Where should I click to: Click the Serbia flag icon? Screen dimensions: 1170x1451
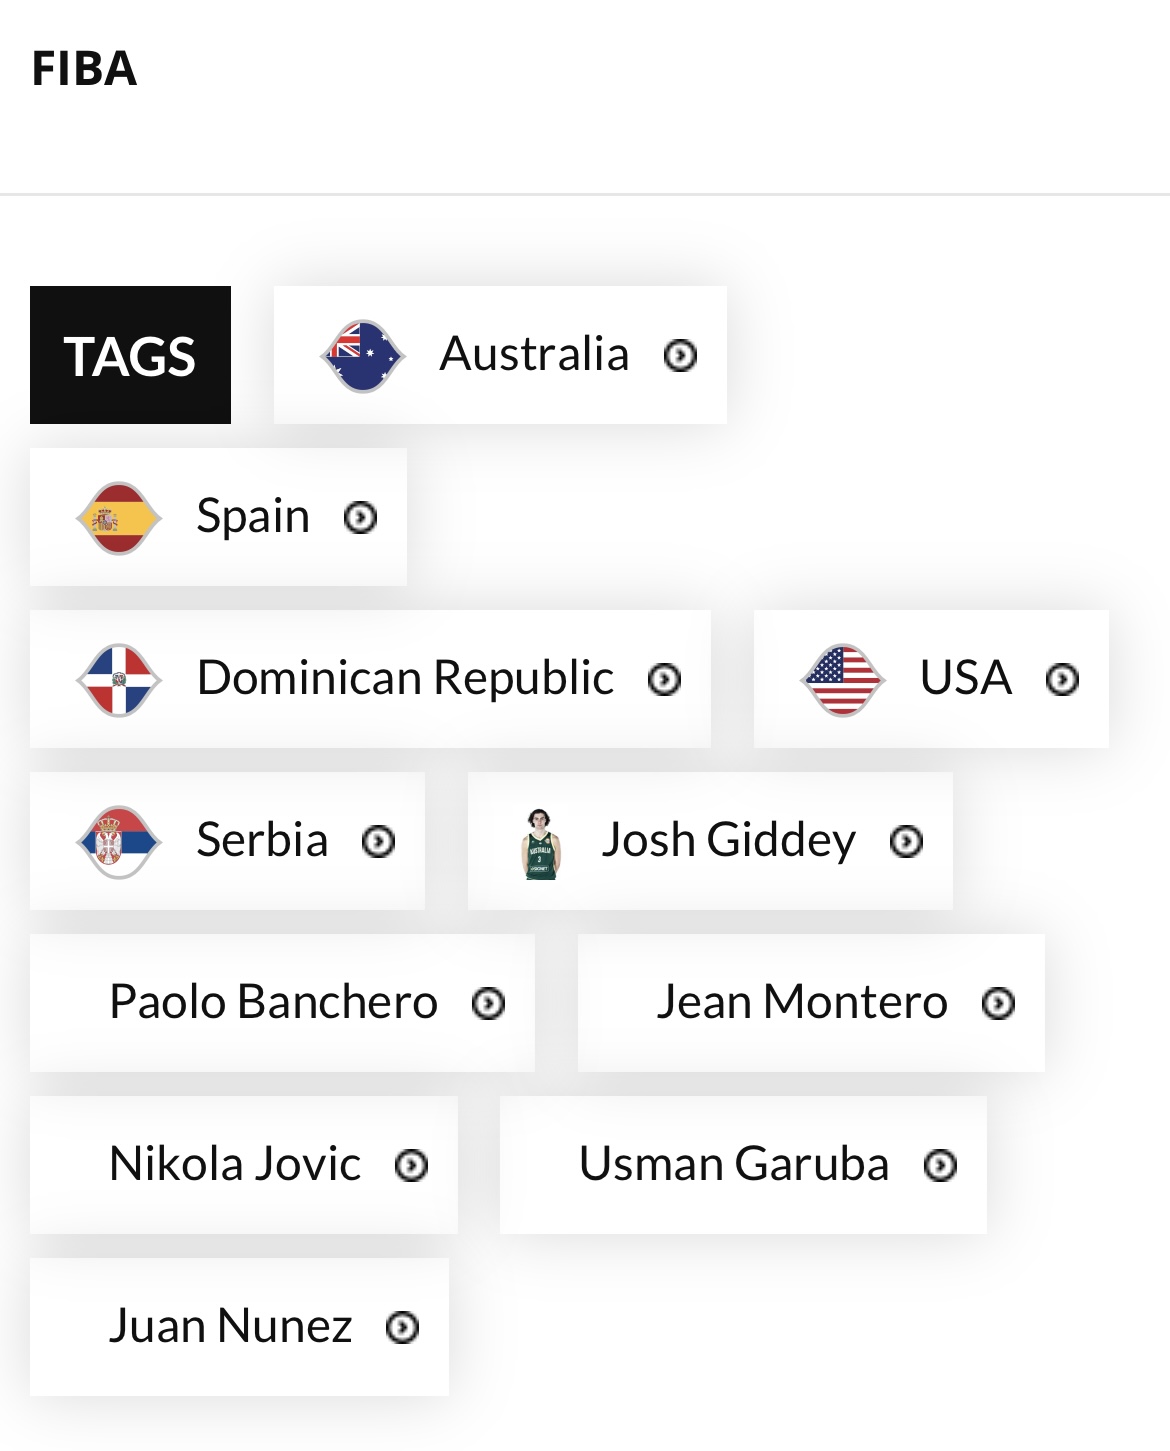tap(119, 842)
